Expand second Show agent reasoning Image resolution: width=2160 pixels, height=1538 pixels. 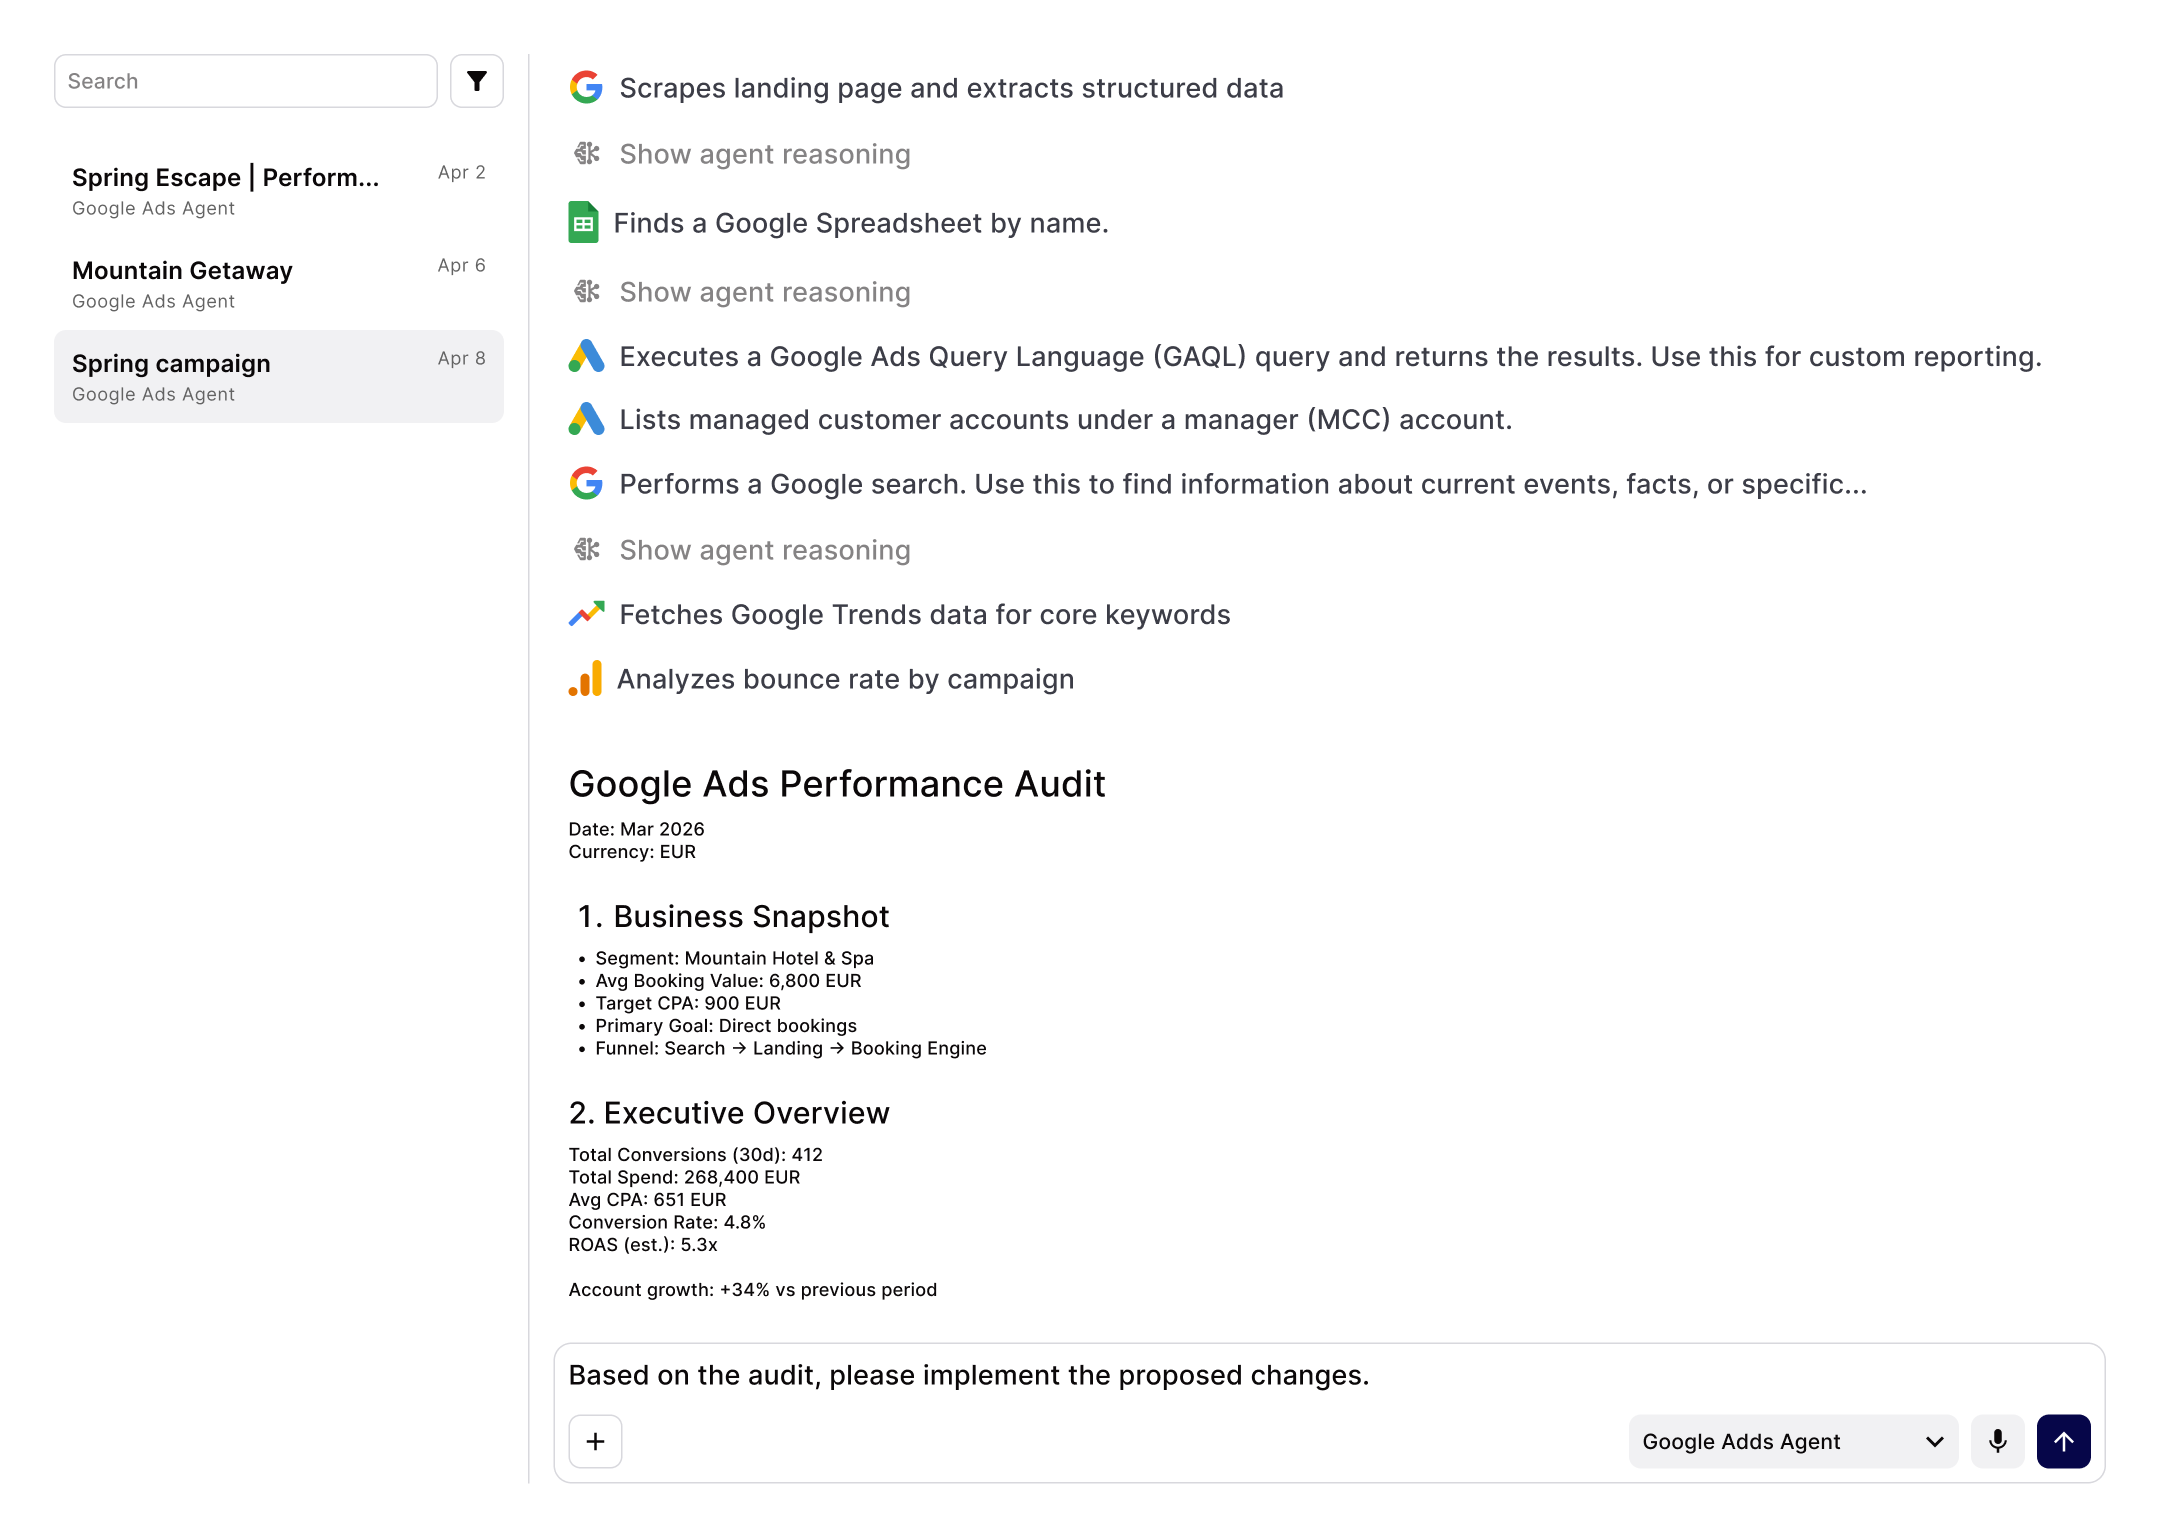point(764,292)
